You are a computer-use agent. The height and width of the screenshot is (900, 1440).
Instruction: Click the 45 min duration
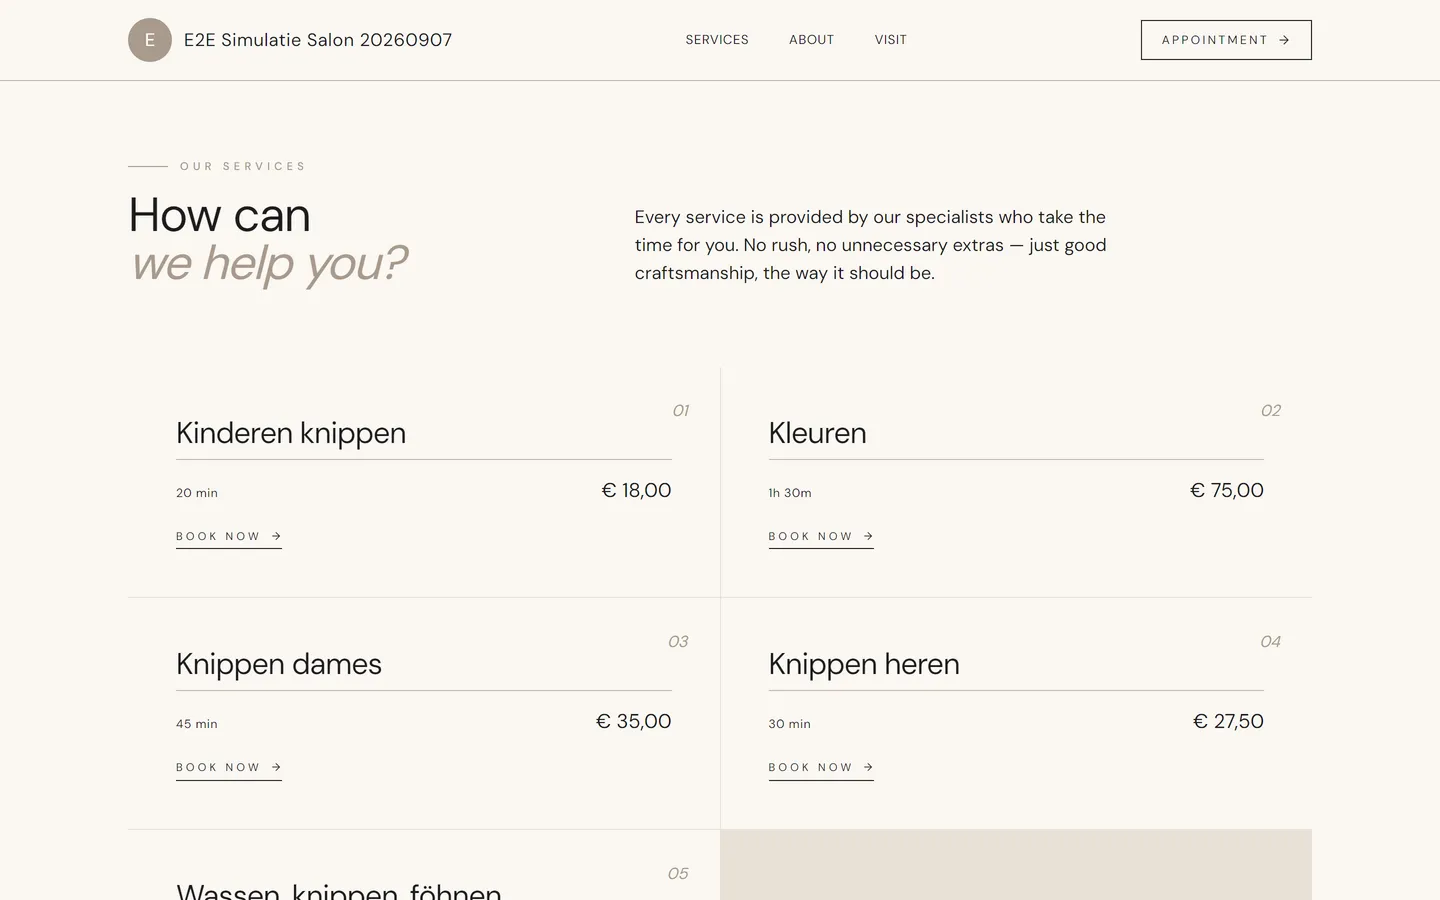coord(197,724)
